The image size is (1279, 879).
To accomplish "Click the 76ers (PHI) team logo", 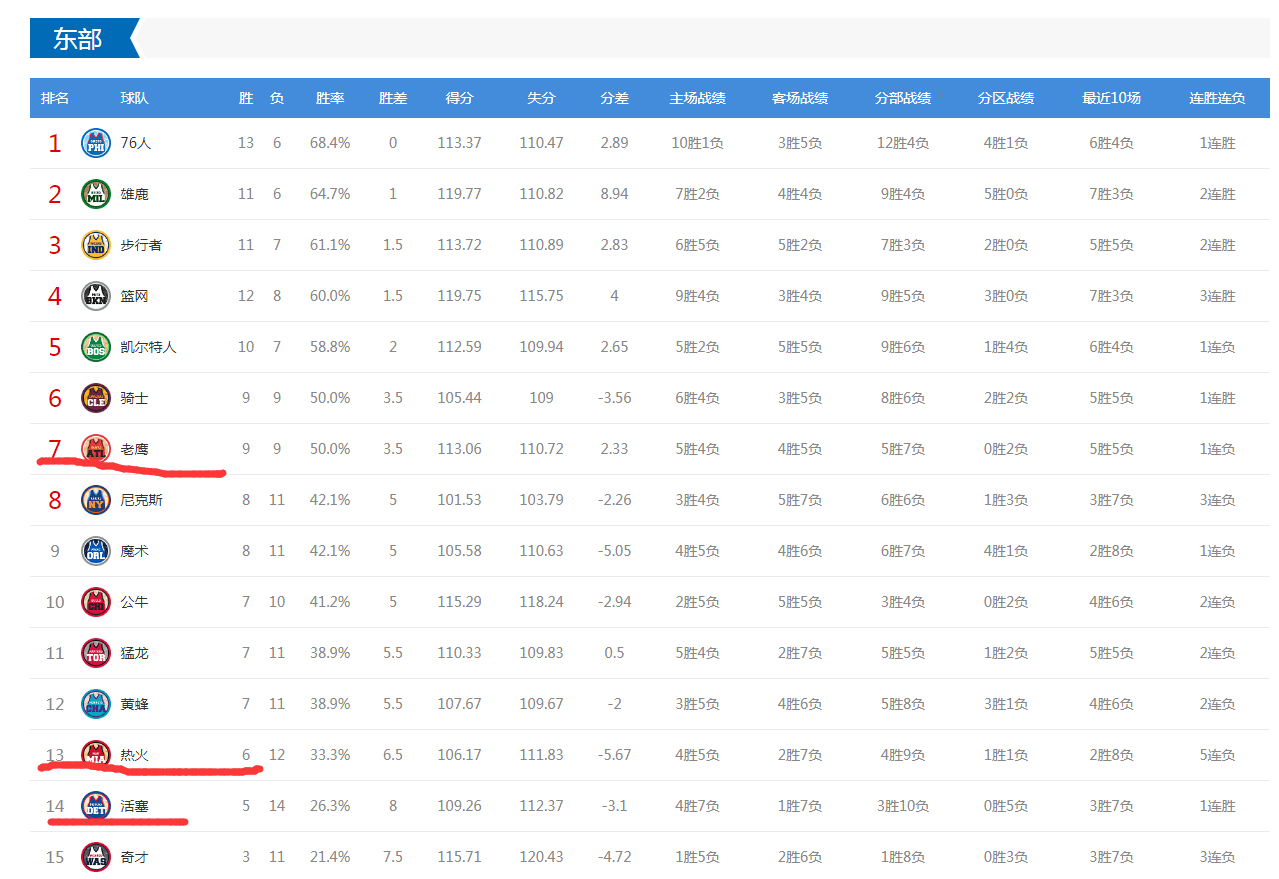I will click(x=96, y=143).
